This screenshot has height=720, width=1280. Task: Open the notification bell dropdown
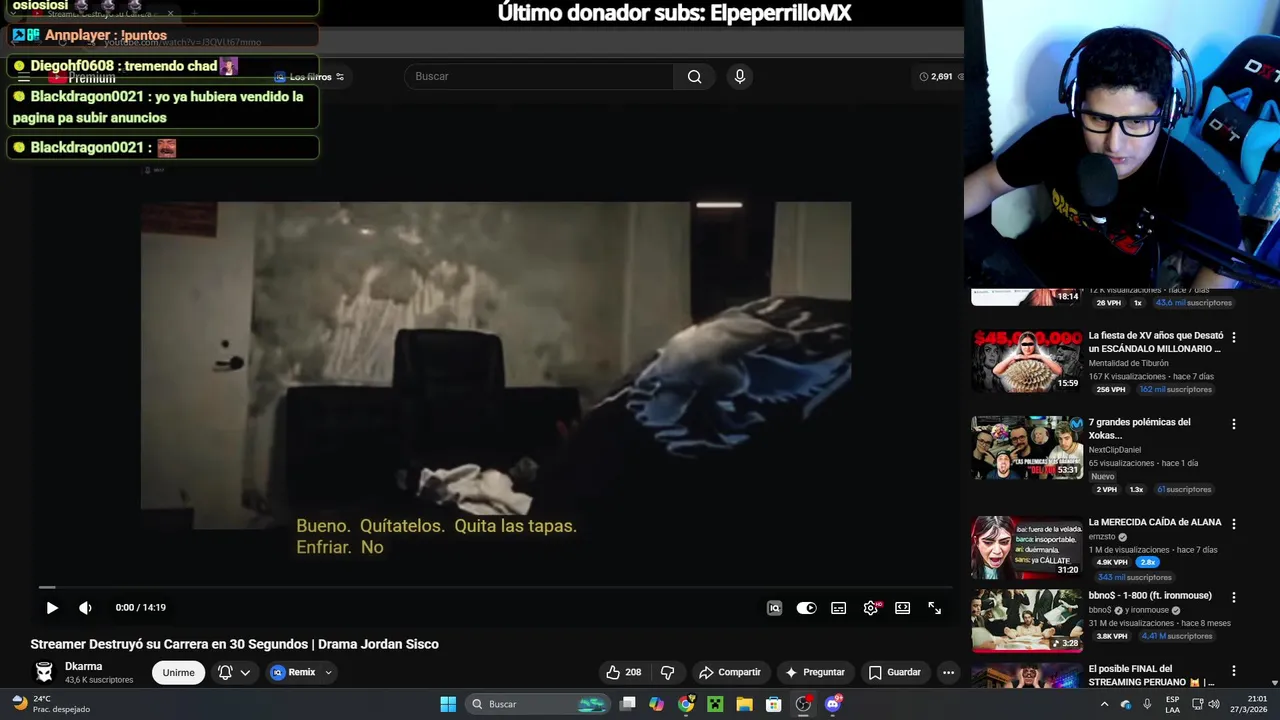234,672
